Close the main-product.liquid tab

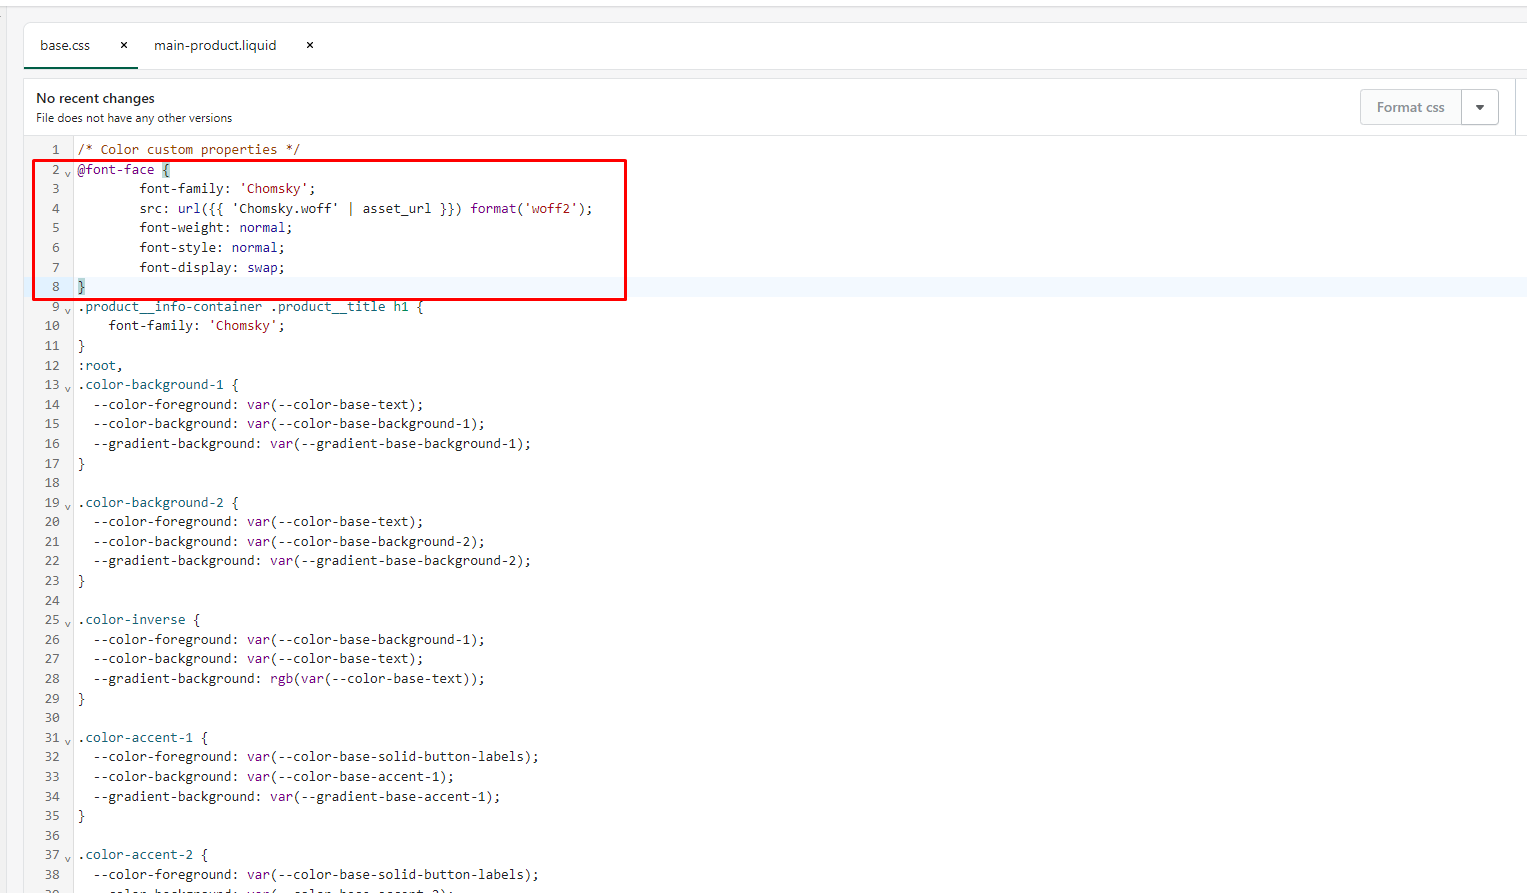(310, 45)
